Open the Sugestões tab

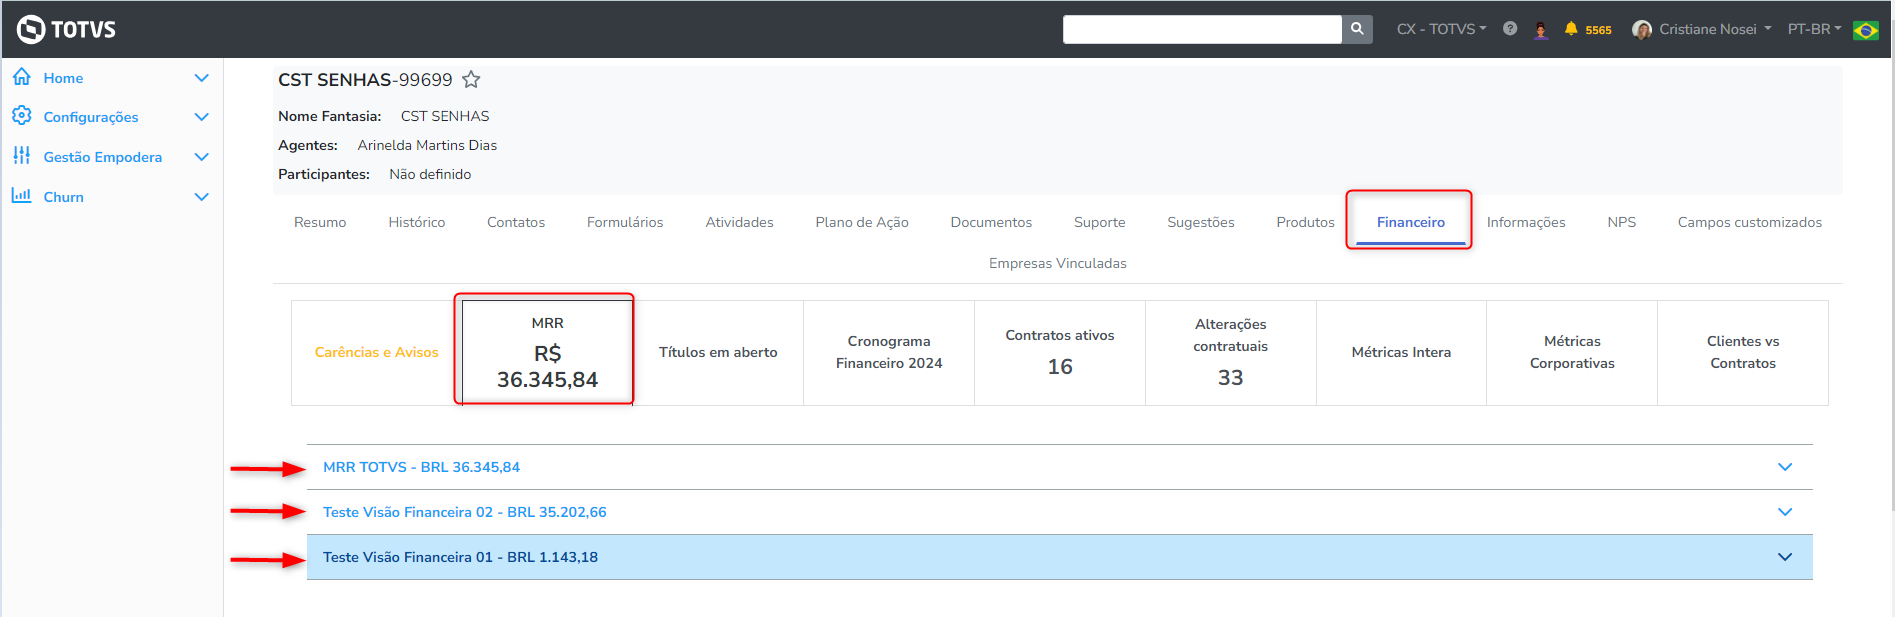click(1201, 222)
